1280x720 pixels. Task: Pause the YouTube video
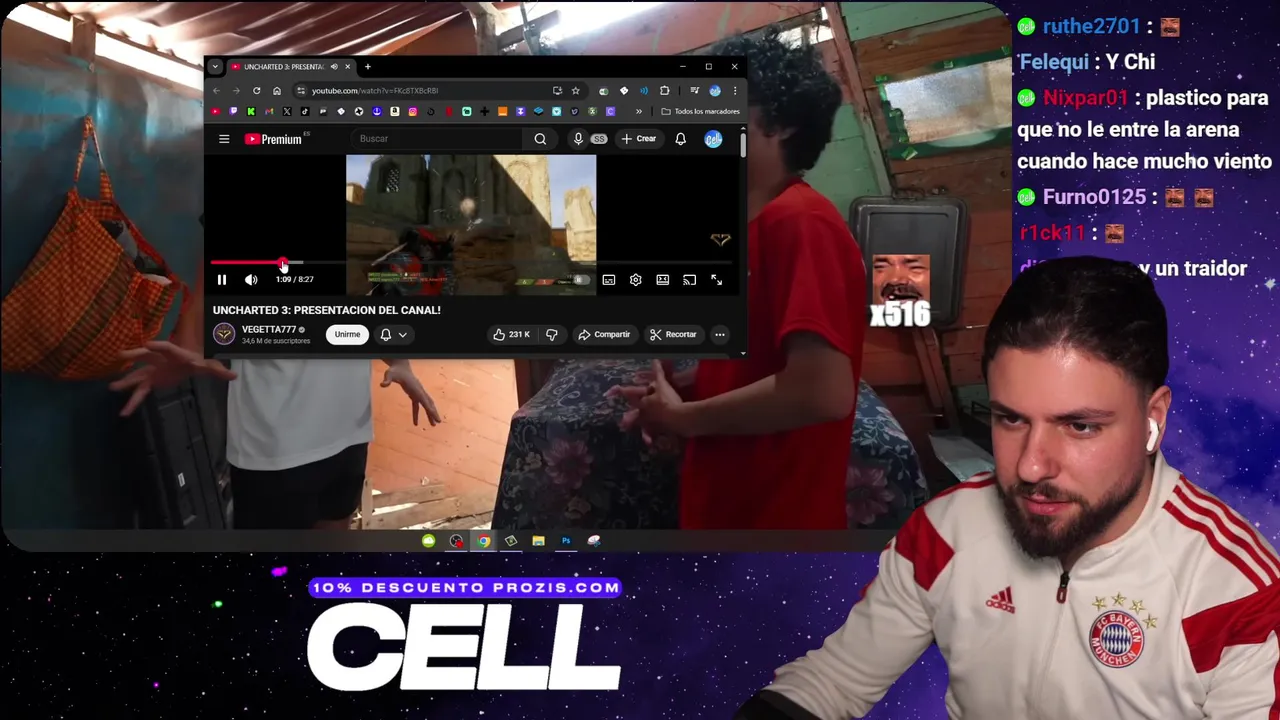pyautogui.click(x=222, y=280)
